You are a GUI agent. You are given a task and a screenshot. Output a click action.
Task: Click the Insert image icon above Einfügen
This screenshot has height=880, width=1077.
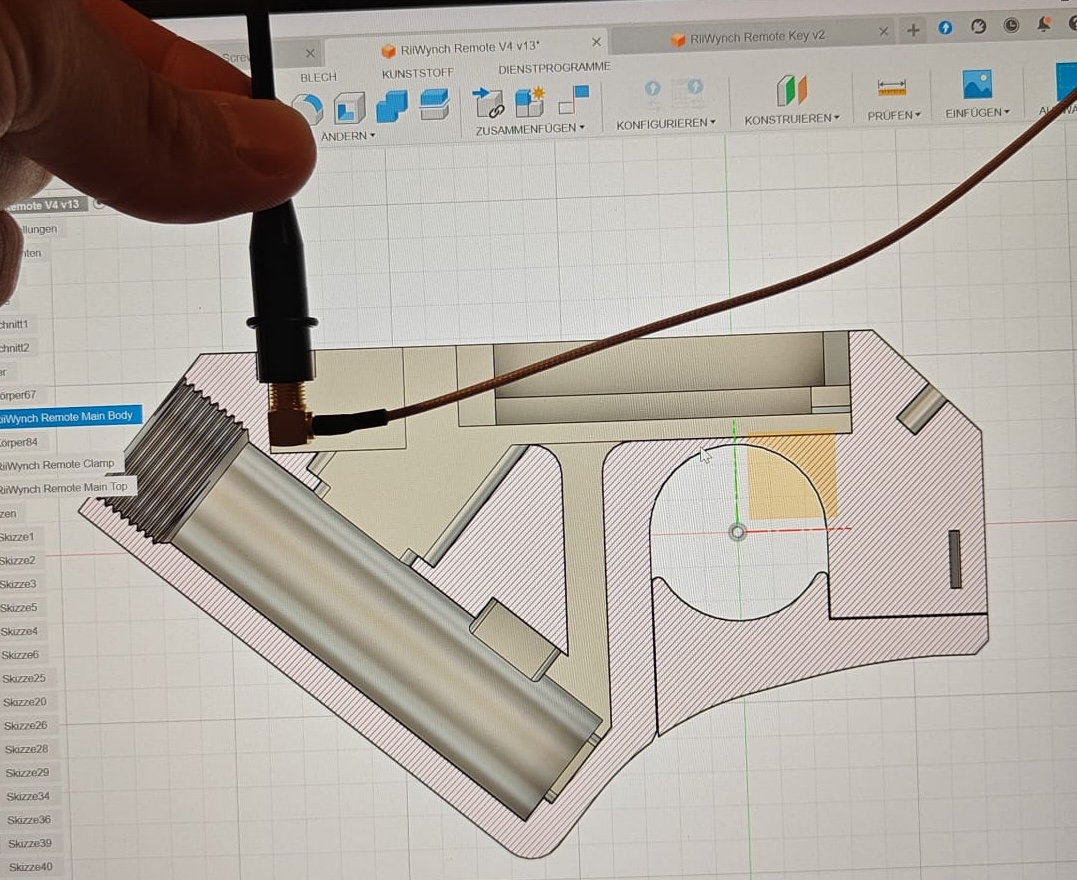point(977,85)
